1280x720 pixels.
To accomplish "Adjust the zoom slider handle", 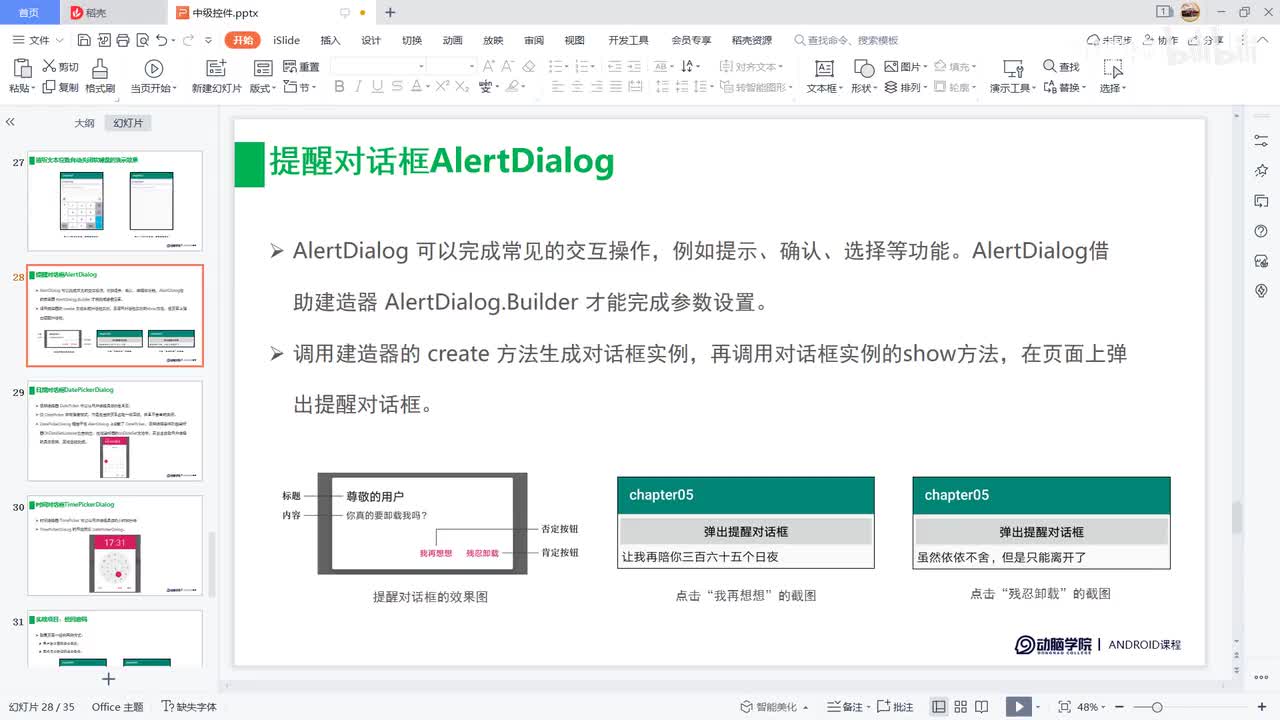I will coord(1157,707).
